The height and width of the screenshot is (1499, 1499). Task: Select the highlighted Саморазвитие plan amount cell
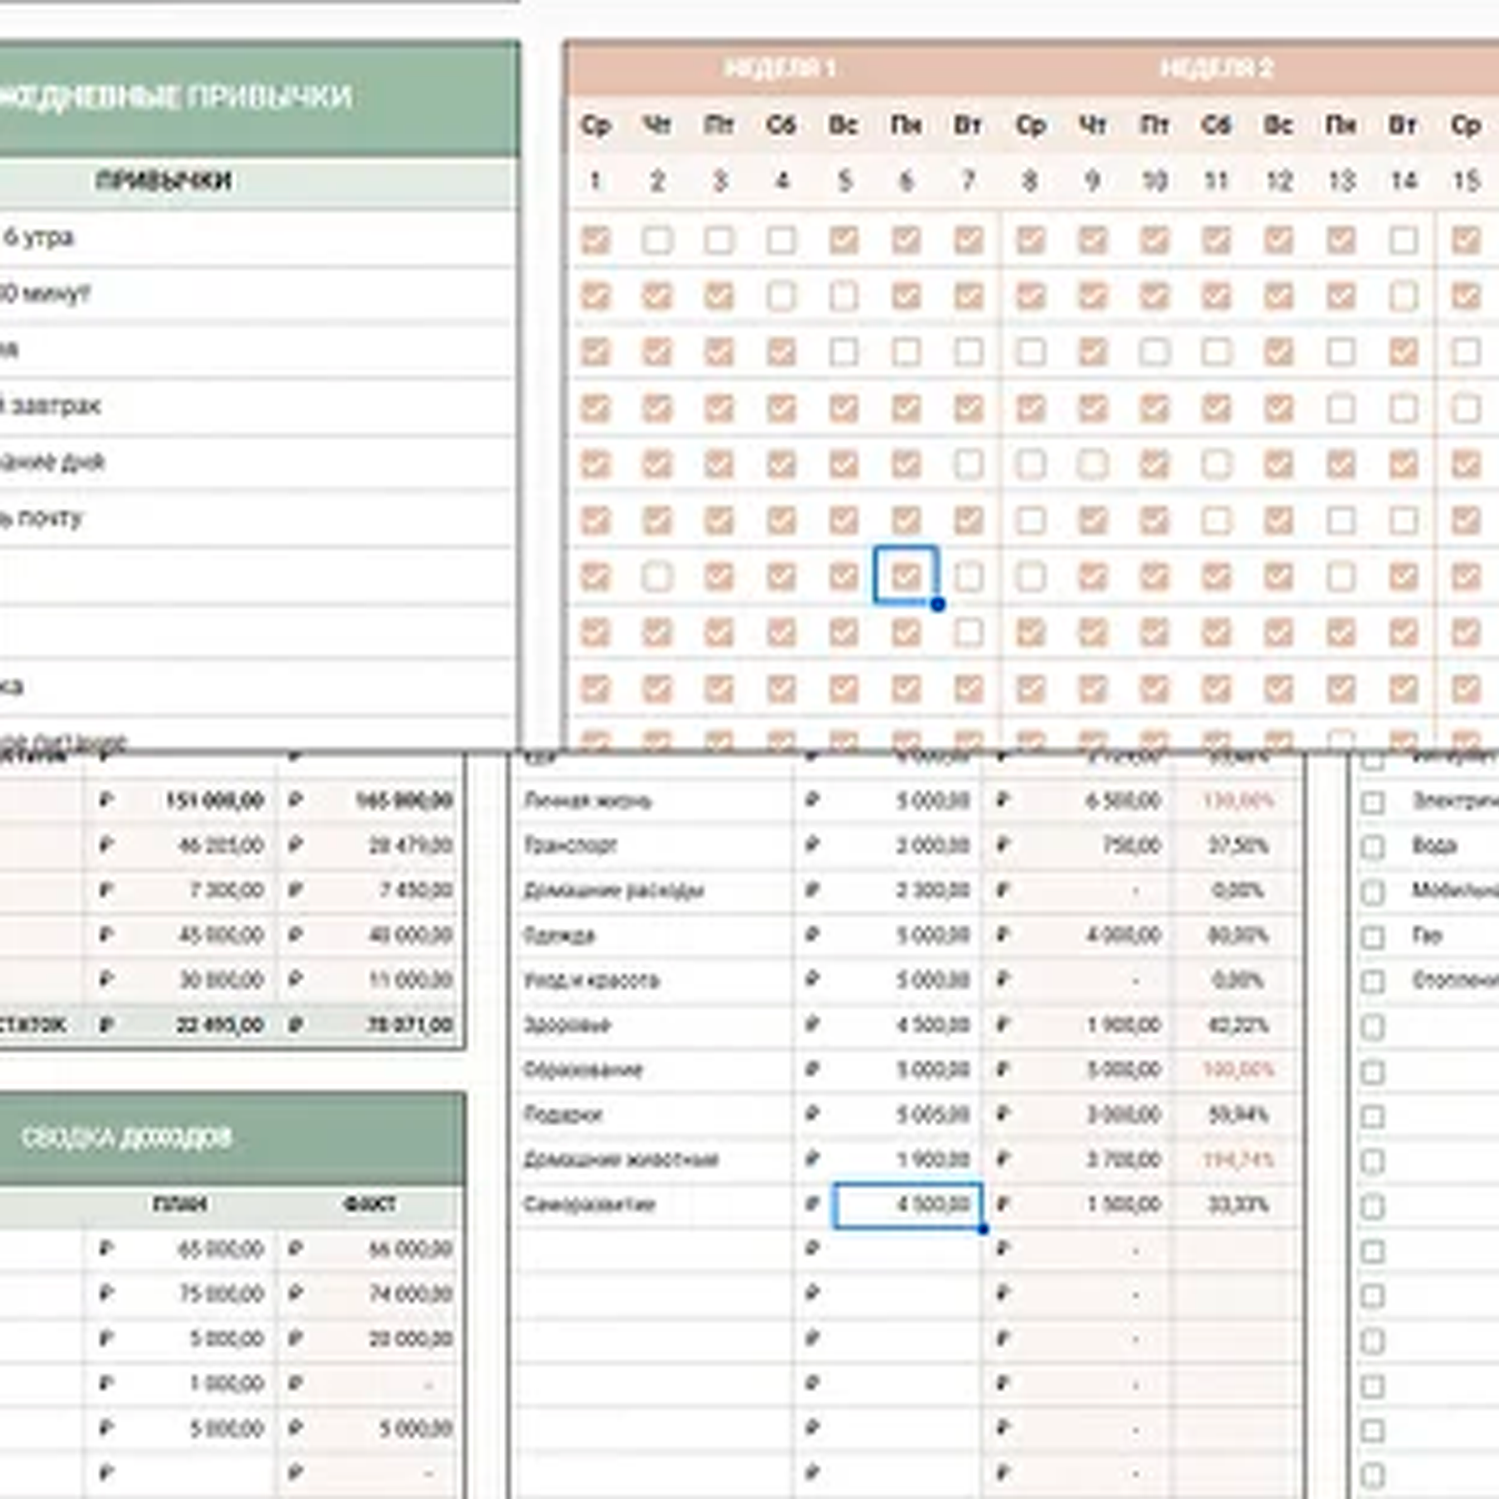coord(907,1204)
